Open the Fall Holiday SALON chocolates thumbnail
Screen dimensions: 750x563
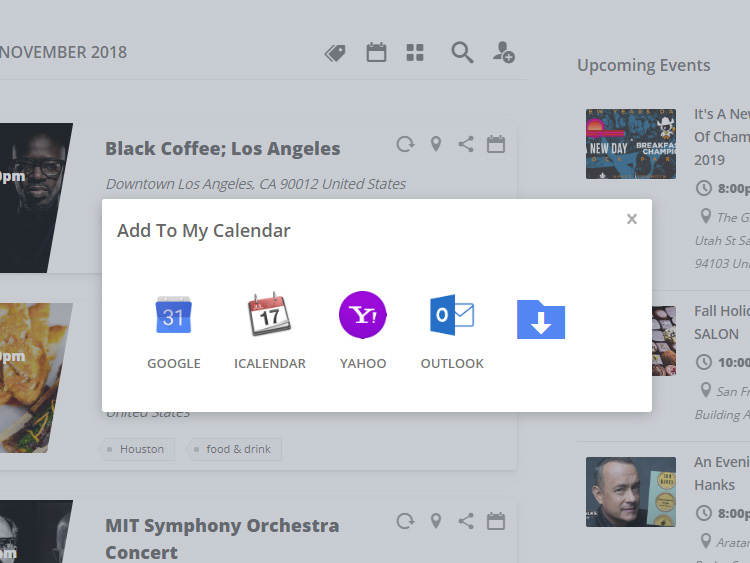[664, 341]
